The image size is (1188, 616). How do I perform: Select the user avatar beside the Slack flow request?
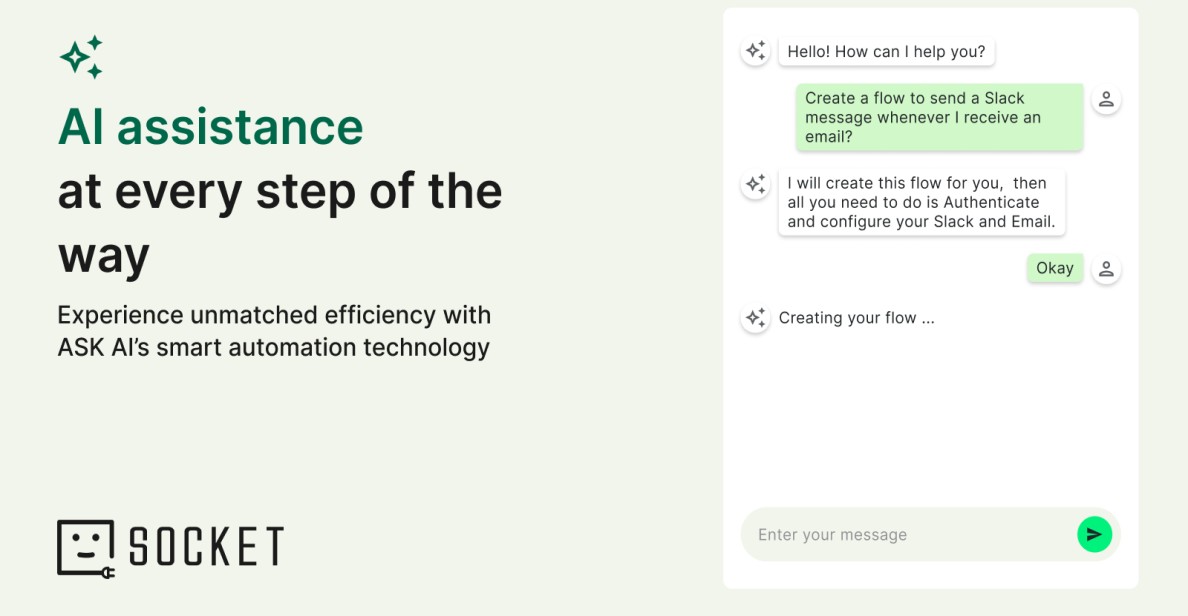coord(1106,99)
